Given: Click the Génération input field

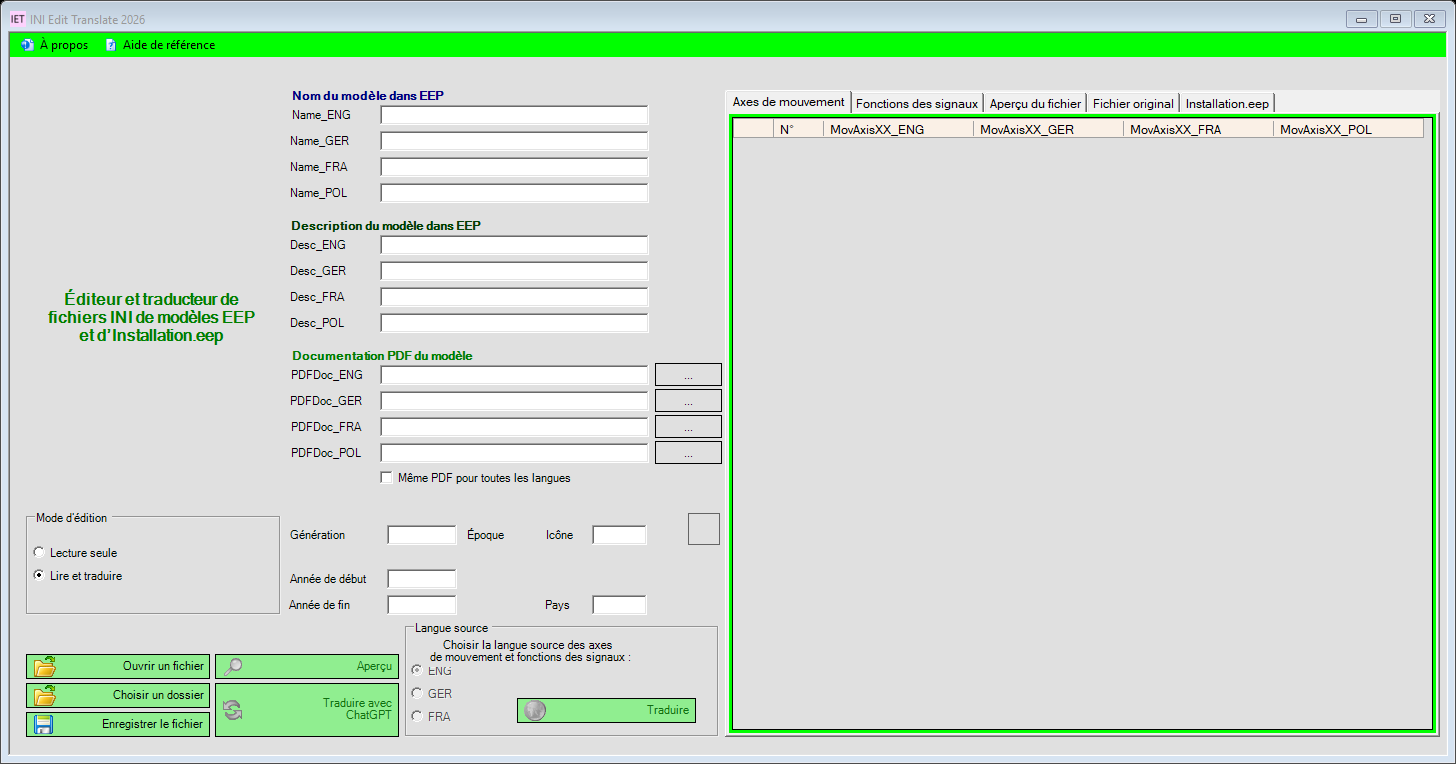Looking at the screenshot, I should pos(422,535).
